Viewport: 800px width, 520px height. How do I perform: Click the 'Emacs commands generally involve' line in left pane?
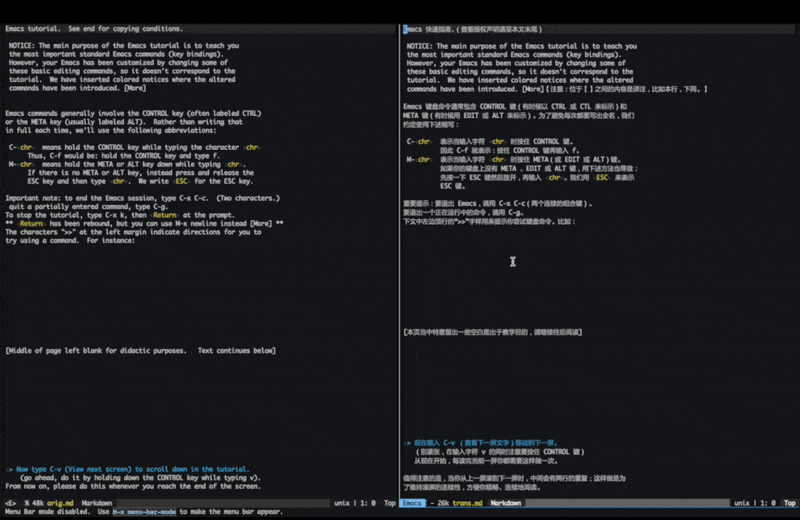[133, 113]
